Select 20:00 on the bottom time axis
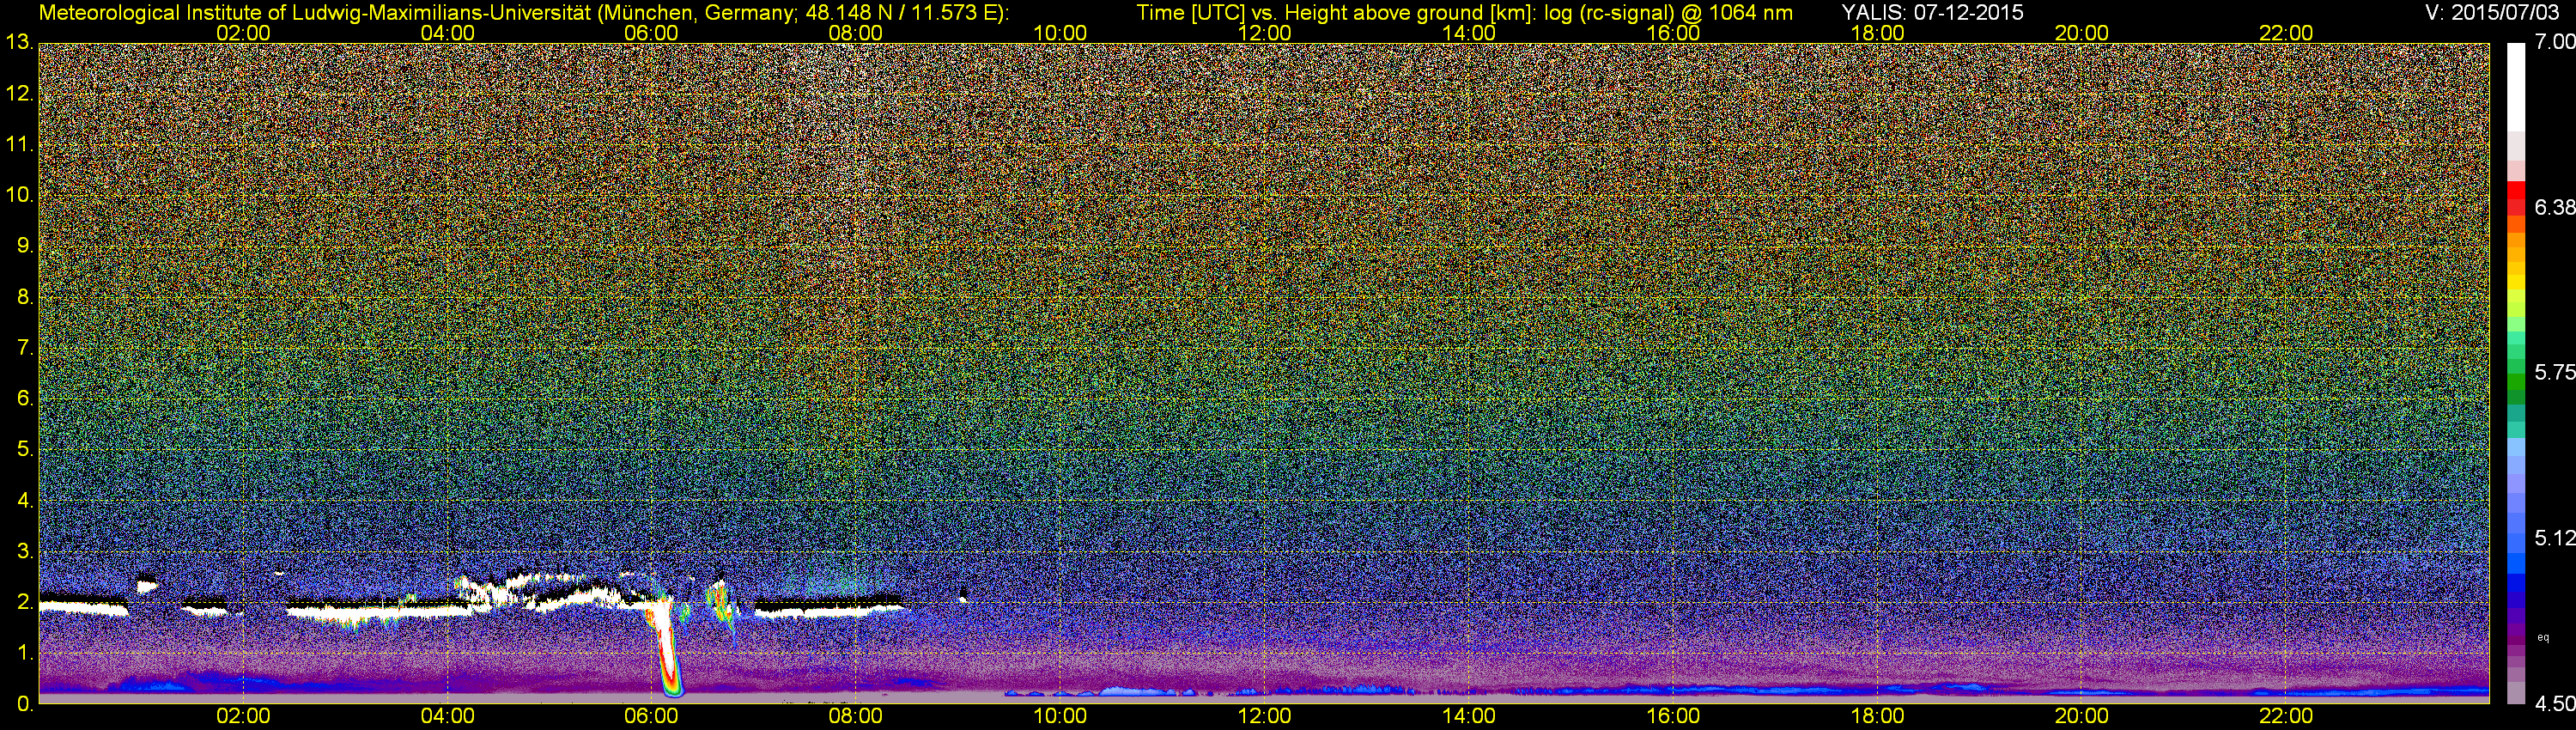The image size is (2576, 730). coord(2082,716)
